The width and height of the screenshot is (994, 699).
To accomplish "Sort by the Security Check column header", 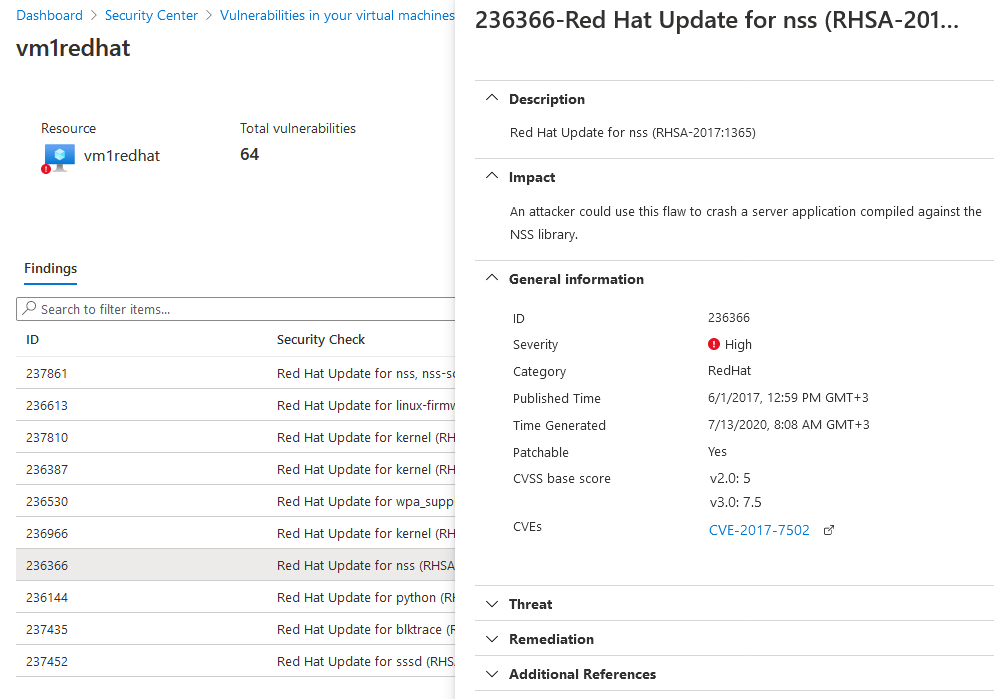I will tap(321, 340).
